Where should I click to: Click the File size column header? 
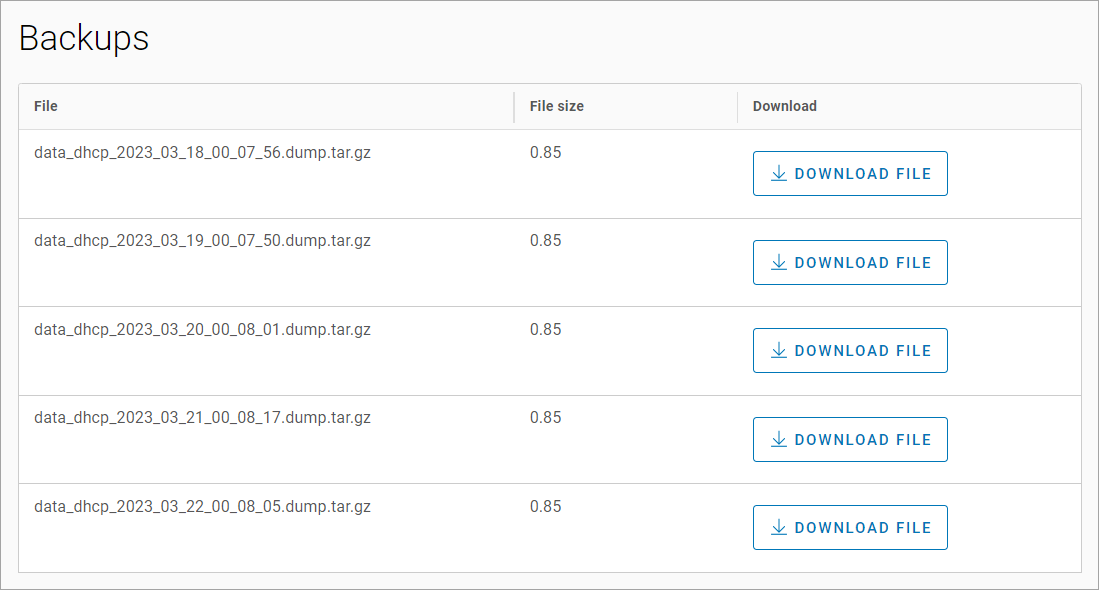556,106
